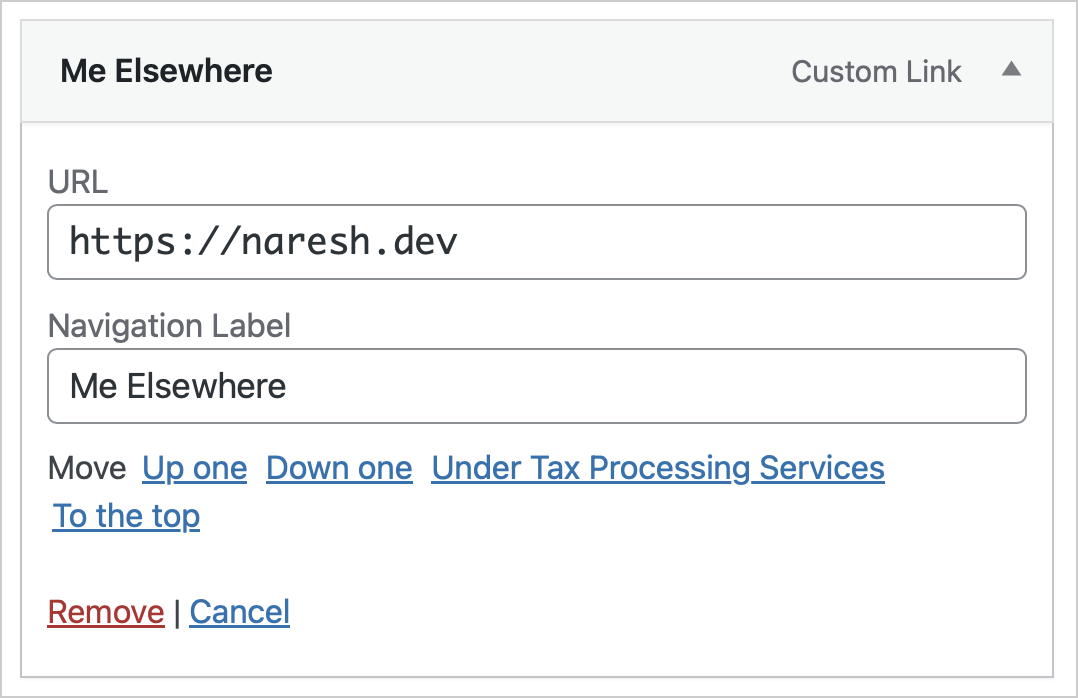1078x698 pixels.
Task: Click the blue Cancel link
Action: pyautogui.click(x=239, y=612)
